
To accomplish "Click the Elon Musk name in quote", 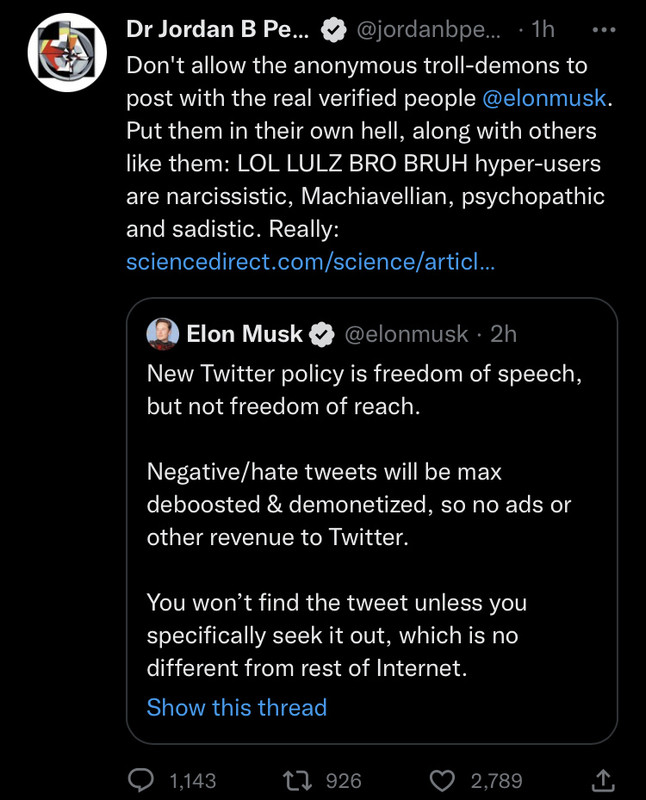I will point(244,334).
